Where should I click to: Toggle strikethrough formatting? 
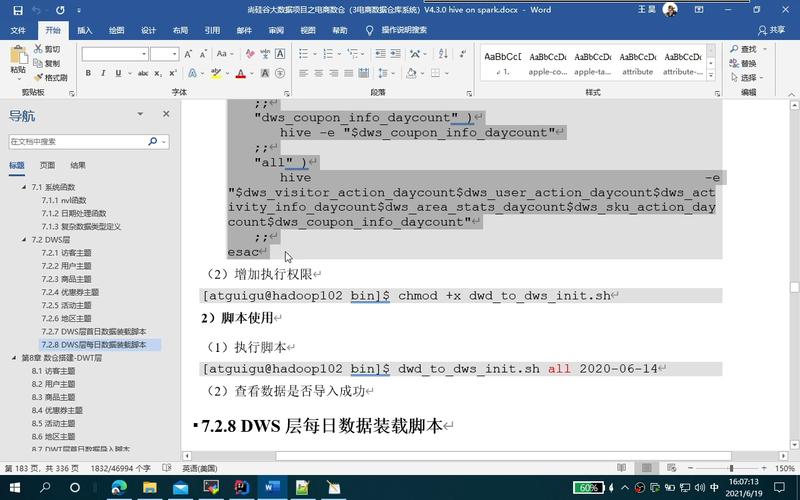pyautogui.click(x=143, y=73)
